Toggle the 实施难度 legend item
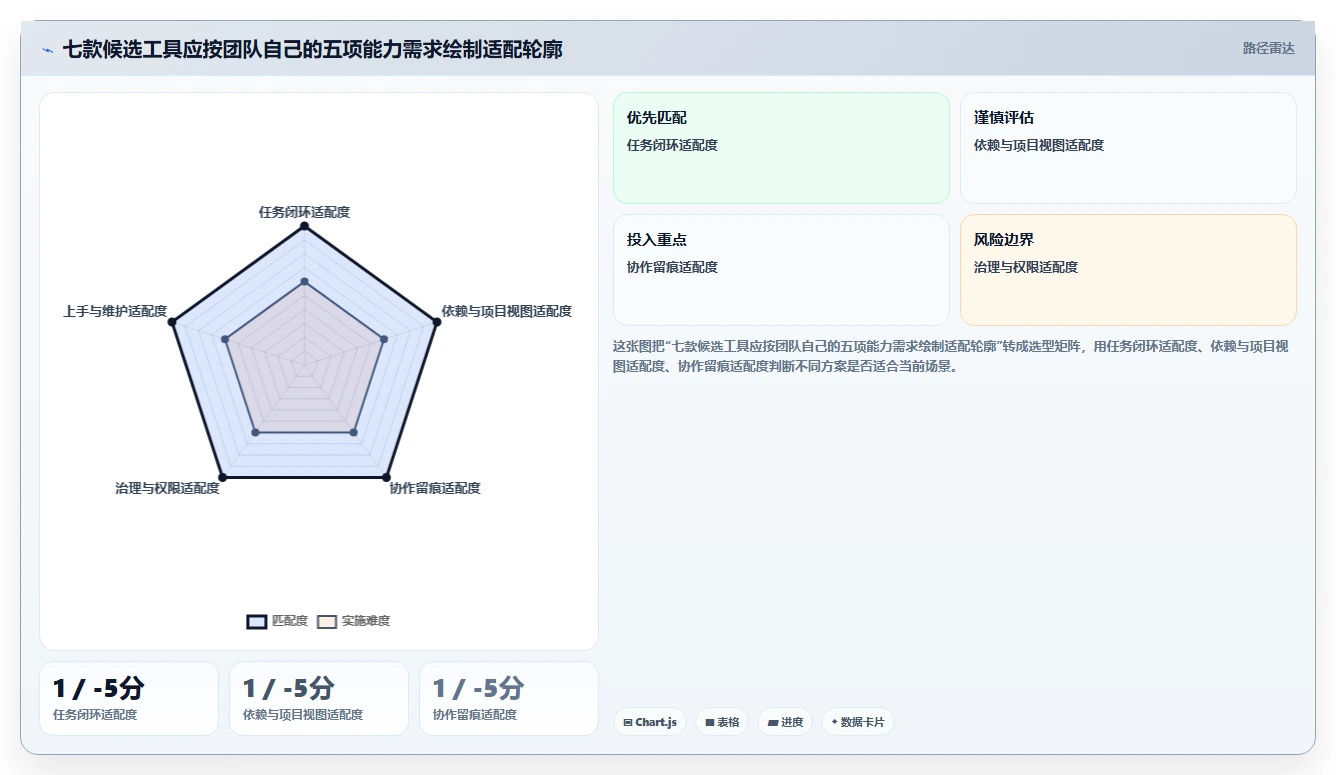1336x775 pixels. (353, 621)
